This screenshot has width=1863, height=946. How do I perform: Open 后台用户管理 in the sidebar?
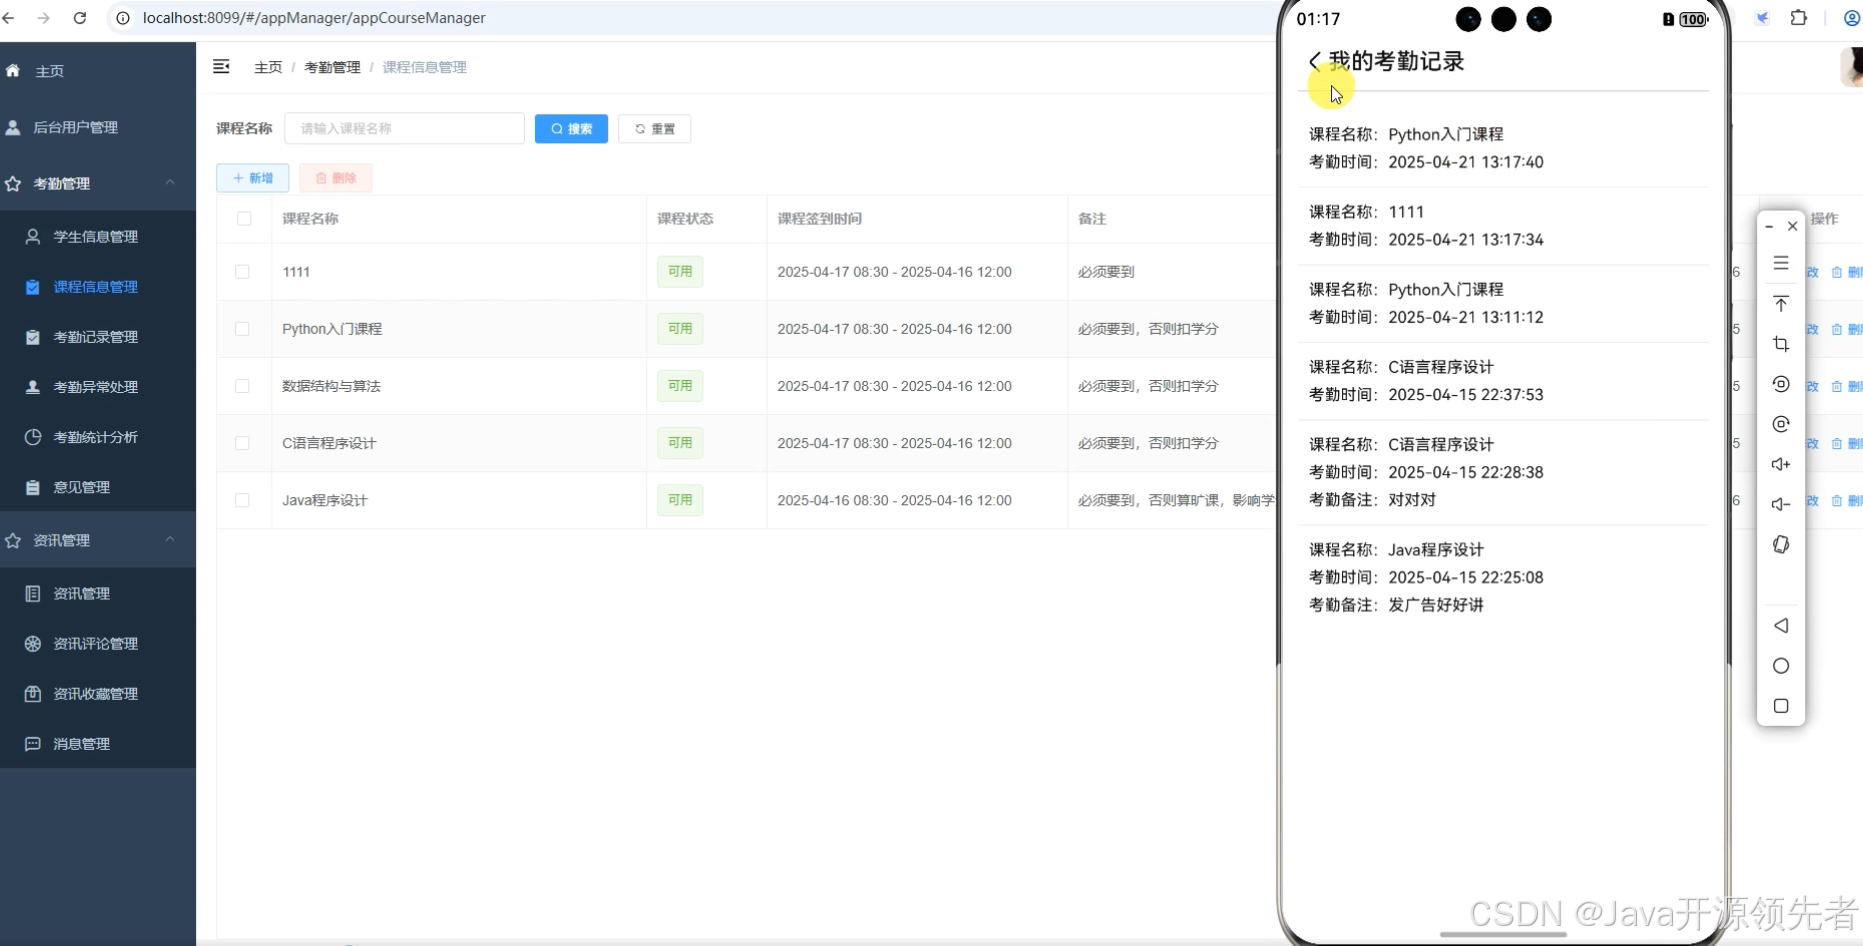(98, 127)
